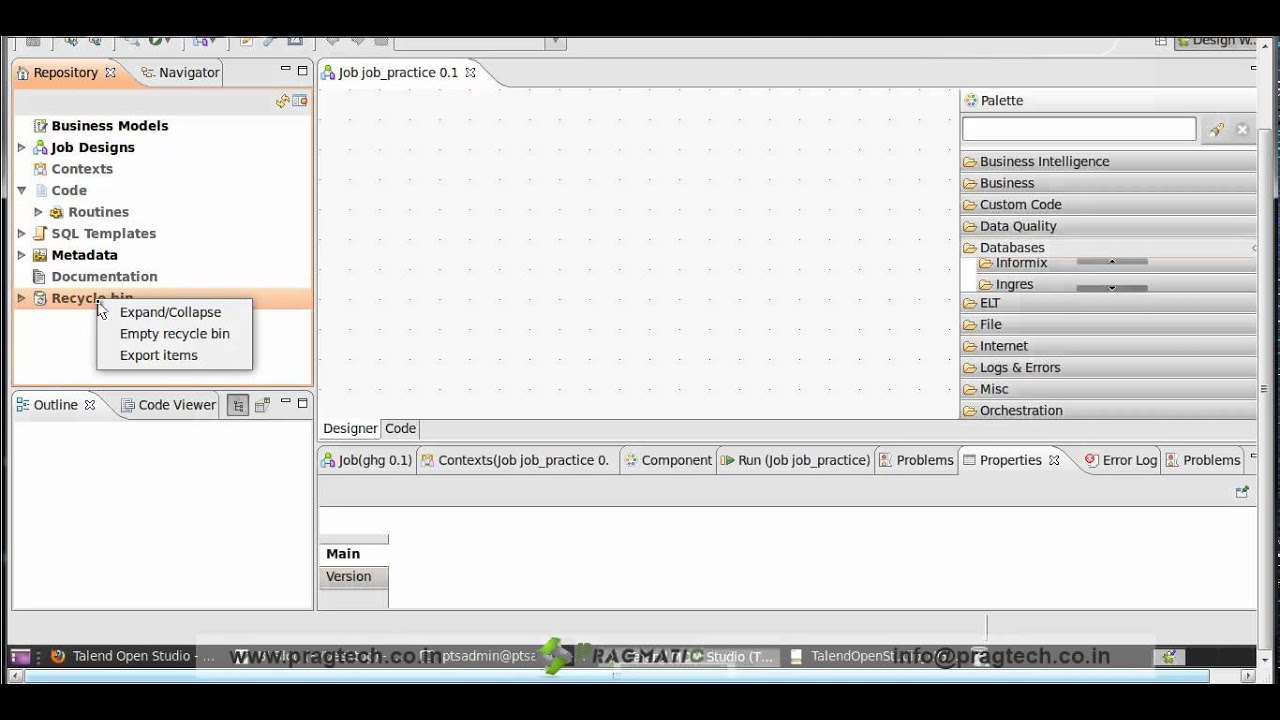The height and width of the screenshot is (720, 1280).
Task: Close the Job job_practice 0.1 editor tab
Action: point(470,73)
